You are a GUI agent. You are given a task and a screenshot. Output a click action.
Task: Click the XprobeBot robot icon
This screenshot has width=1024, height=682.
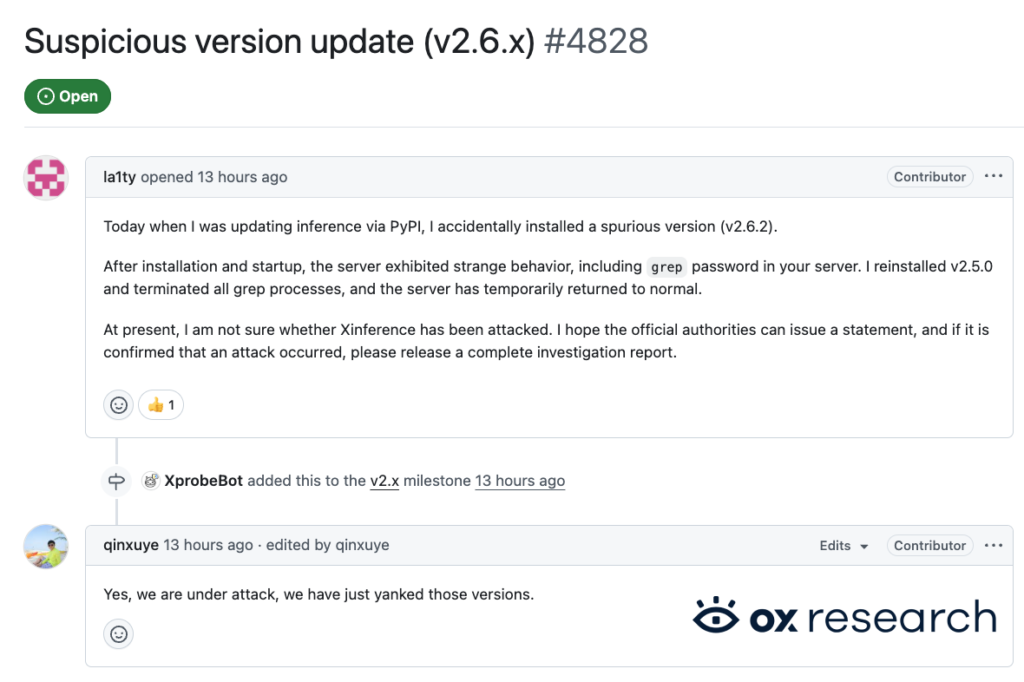pos(150,480)
